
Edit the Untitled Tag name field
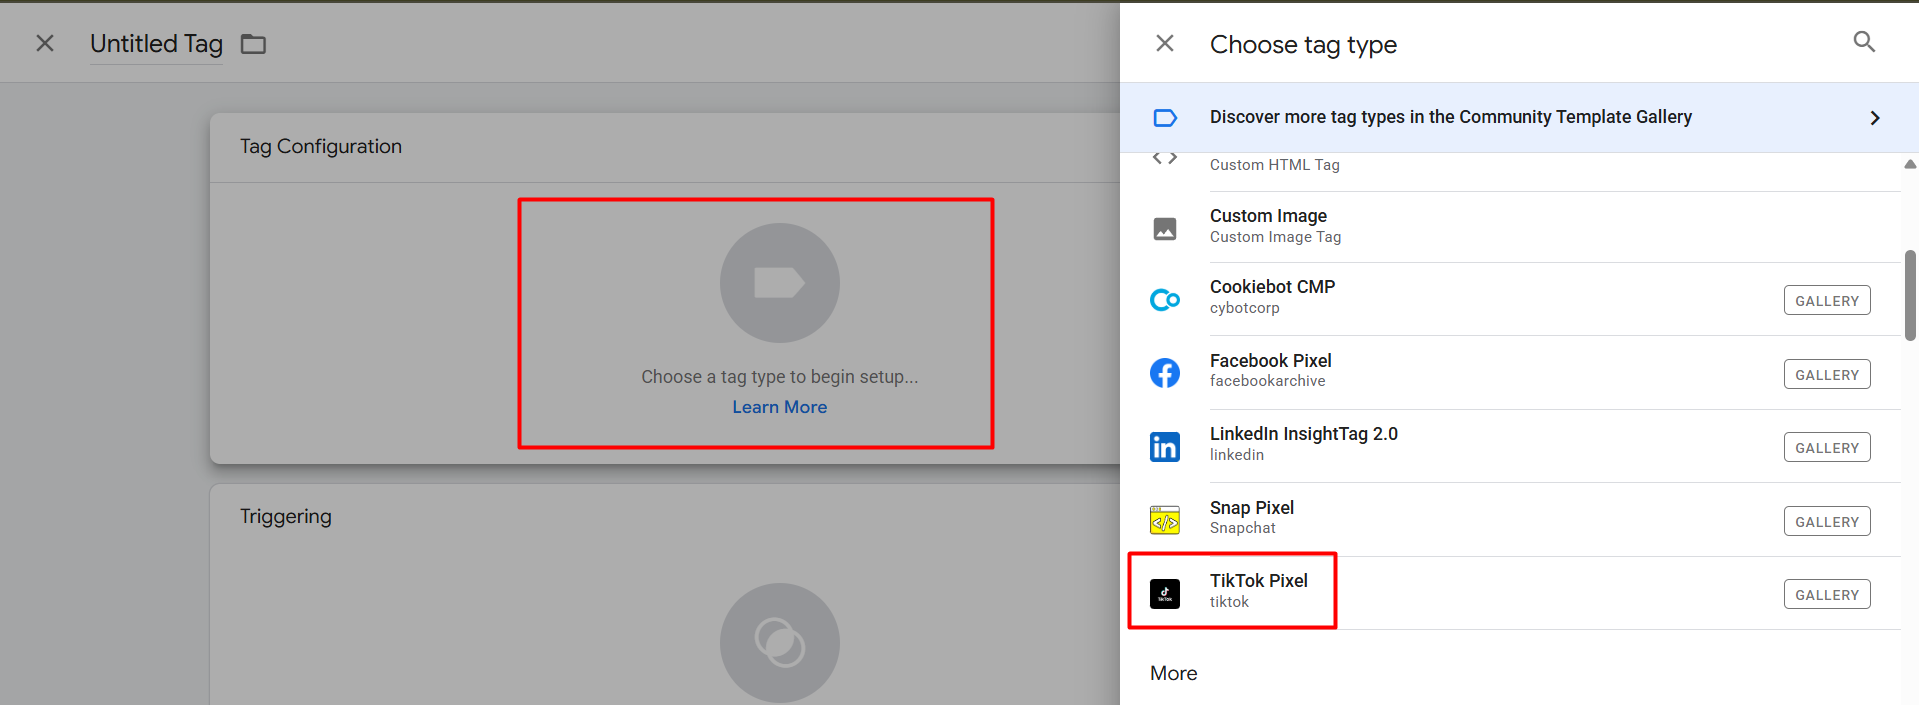click(156, 44)
